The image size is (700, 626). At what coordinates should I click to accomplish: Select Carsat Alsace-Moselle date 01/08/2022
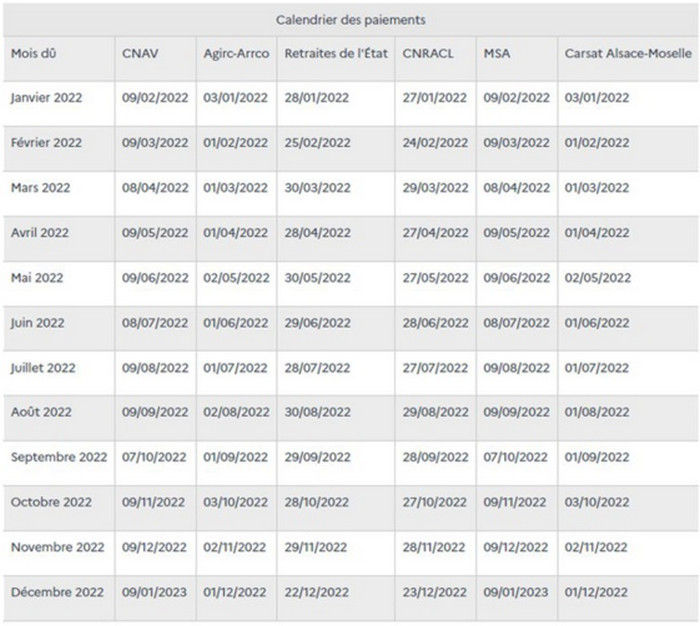(x=597, y=412)
